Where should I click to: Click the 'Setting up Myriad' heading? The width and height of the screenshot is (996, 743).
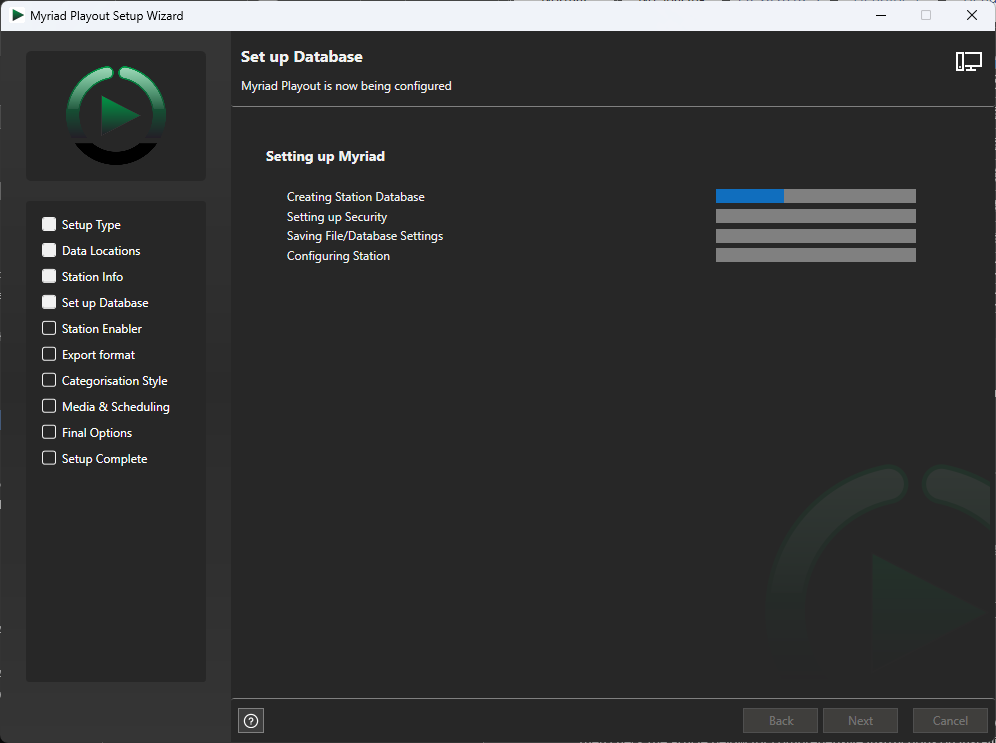pos(325,156)
